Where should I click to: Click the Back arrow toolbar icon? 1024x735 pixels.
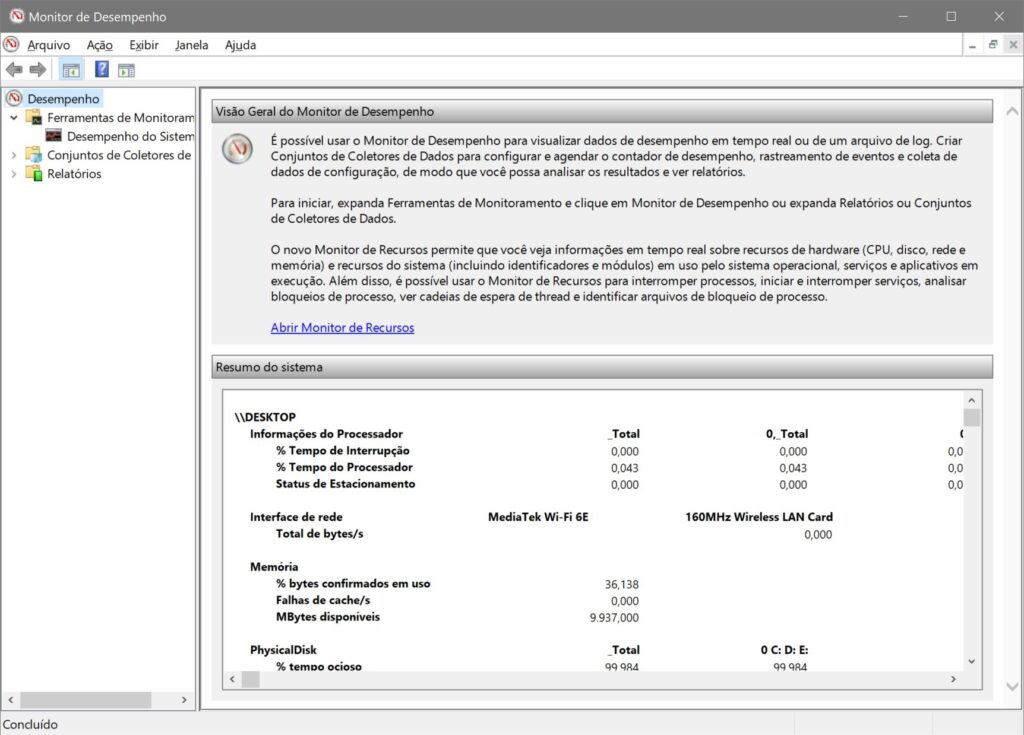[14, 70]
